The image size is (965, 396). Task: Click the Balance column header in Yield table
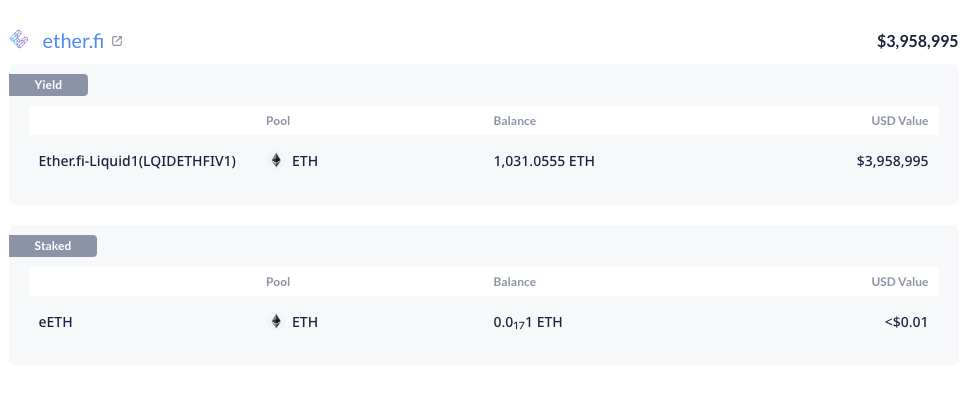(x=515, y=121)
